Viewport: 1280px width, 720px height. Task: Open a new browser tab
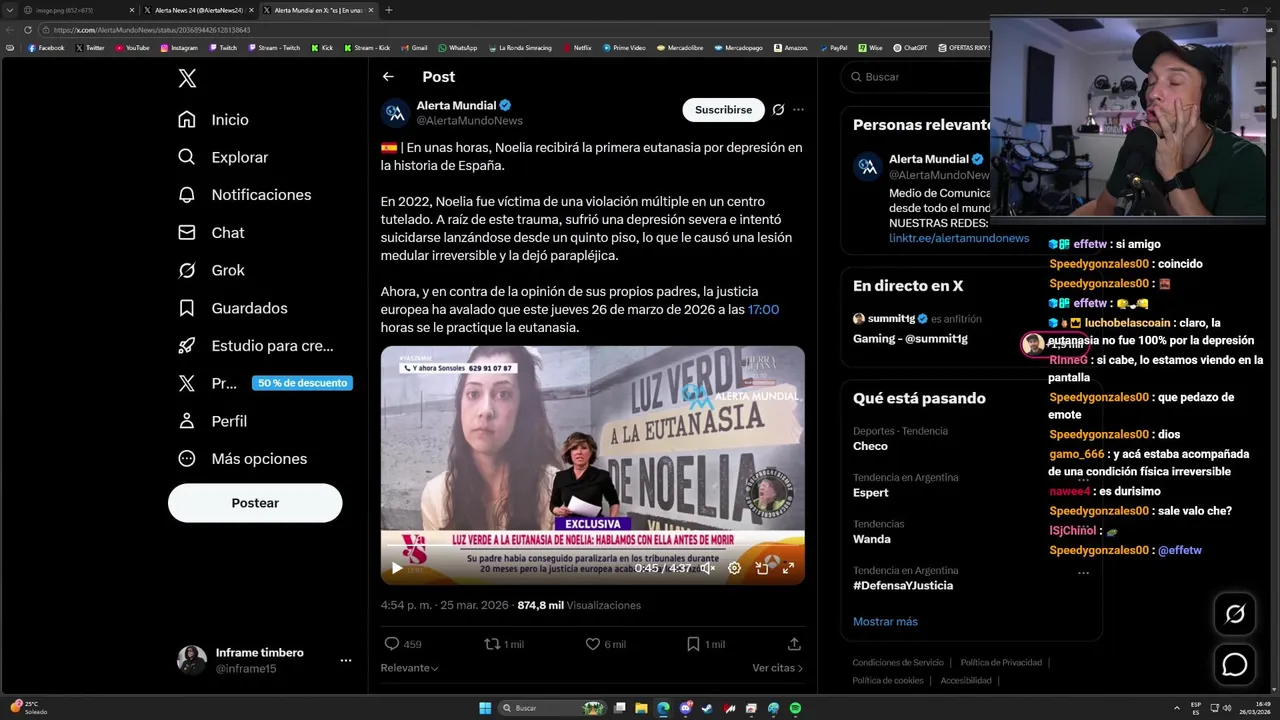click(389, 10)
